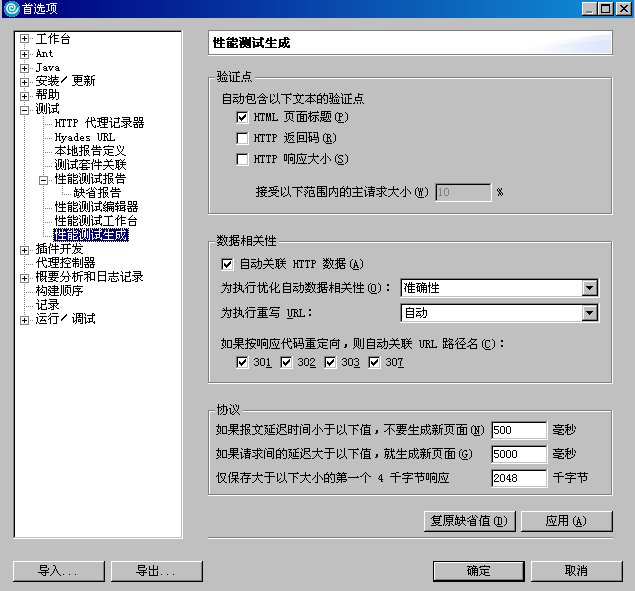
Task: Select 性能测试工作台 in the tree
Action: pos(96,221)
